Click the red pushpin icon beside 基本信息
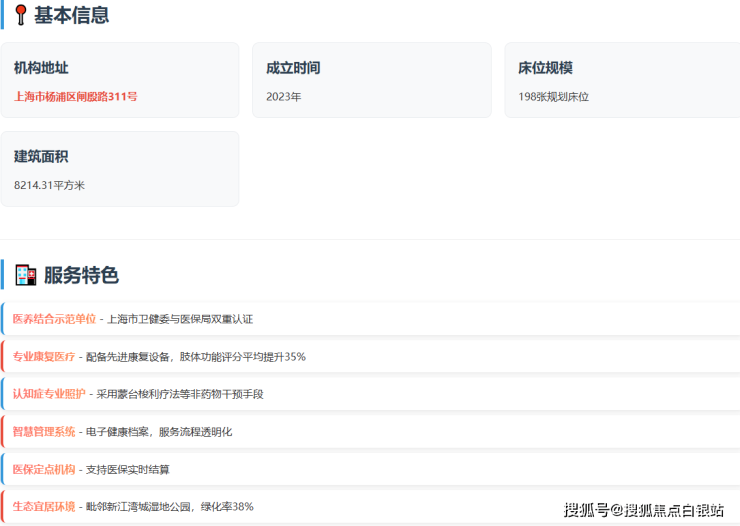Screen dimensions: 740x526 point(20,15)
